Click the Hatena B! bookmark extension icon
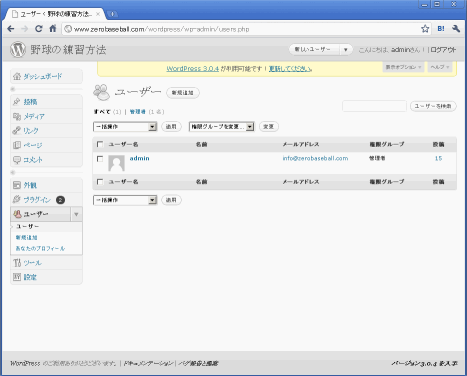 (441, 29)
